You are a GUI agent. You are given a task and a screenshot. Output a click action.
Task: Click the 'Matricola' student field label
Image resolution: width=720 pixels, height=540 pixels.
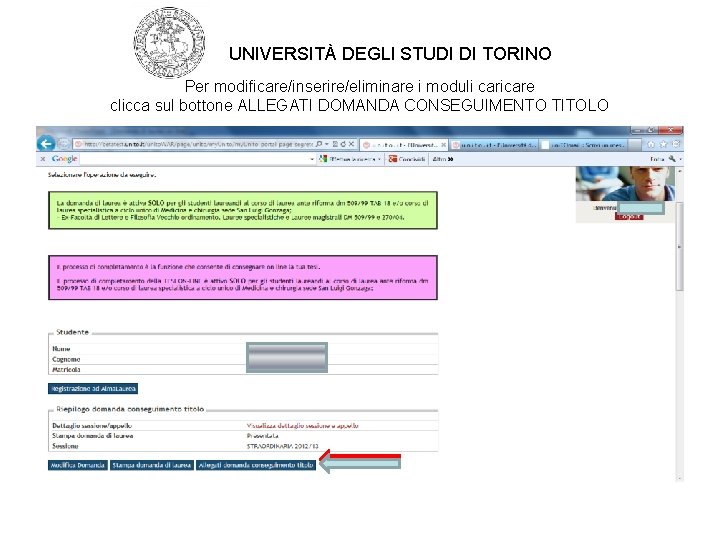[66, 369]
